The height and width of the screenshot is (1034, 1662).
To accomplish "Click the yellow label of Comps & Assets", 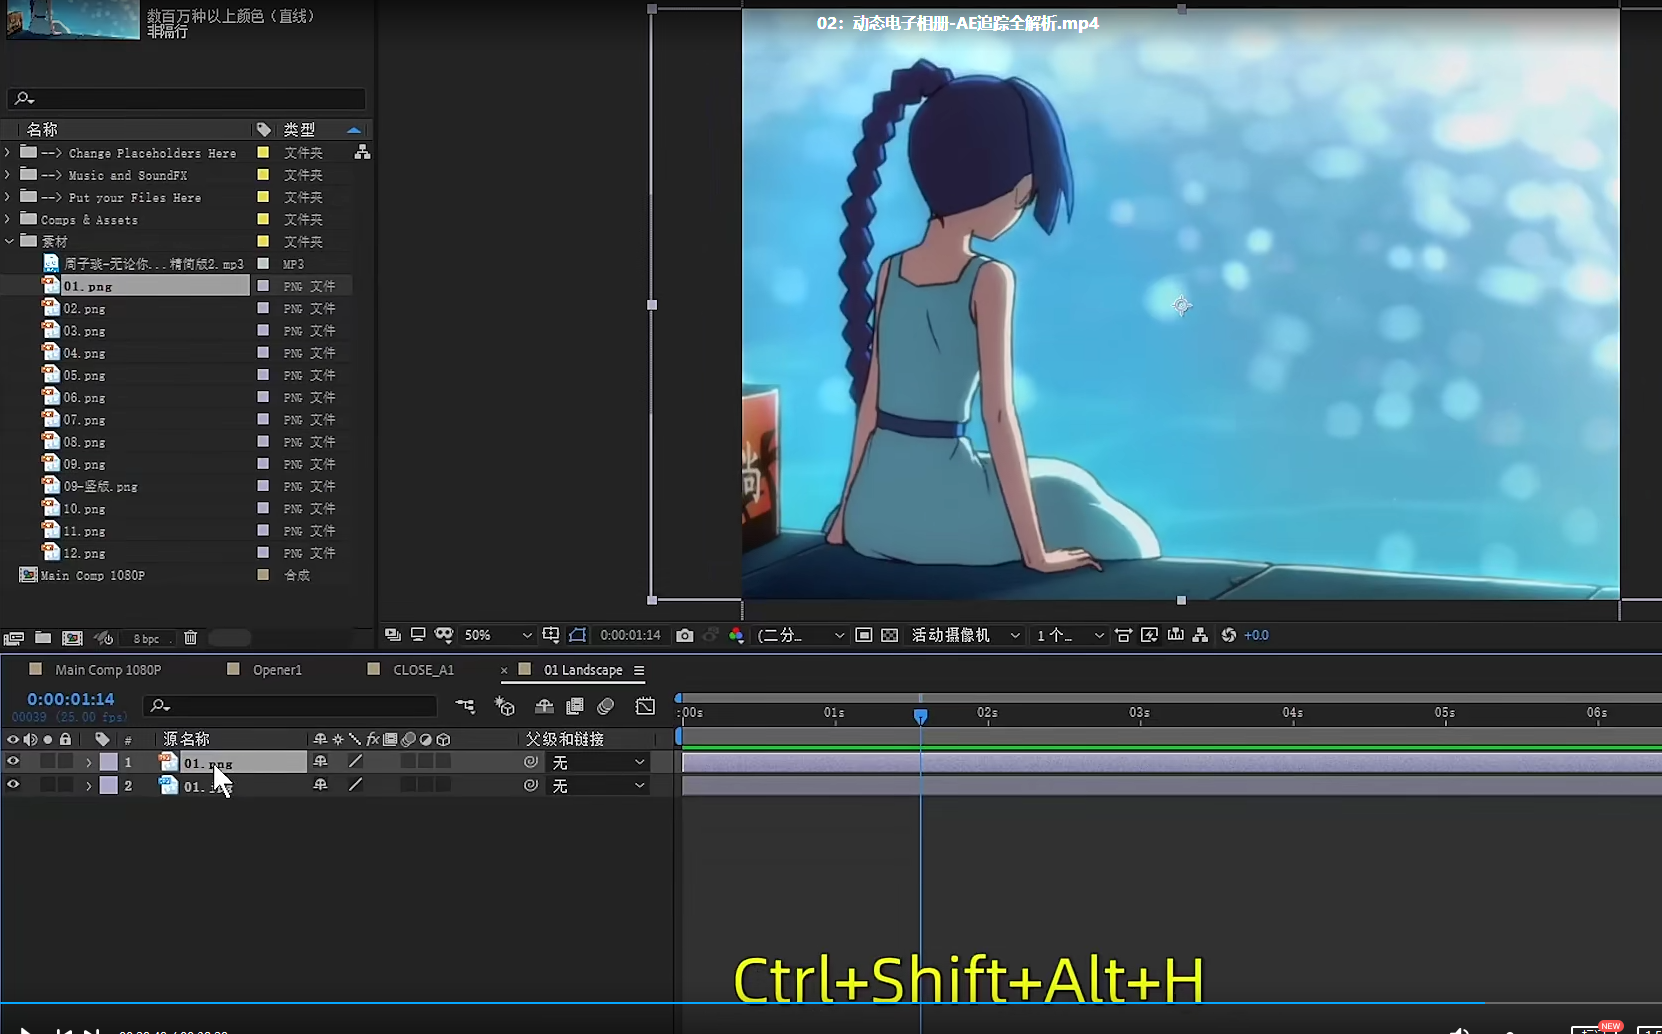I will (263, 219).
